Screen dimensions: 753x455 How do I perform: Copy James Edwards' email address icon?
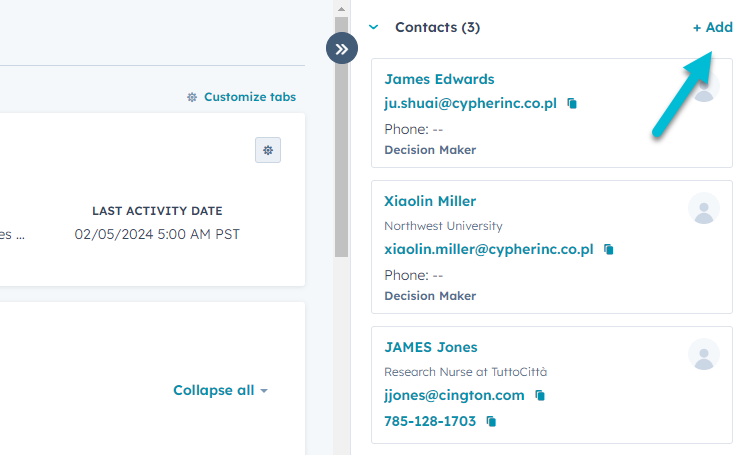pos(572,103)
